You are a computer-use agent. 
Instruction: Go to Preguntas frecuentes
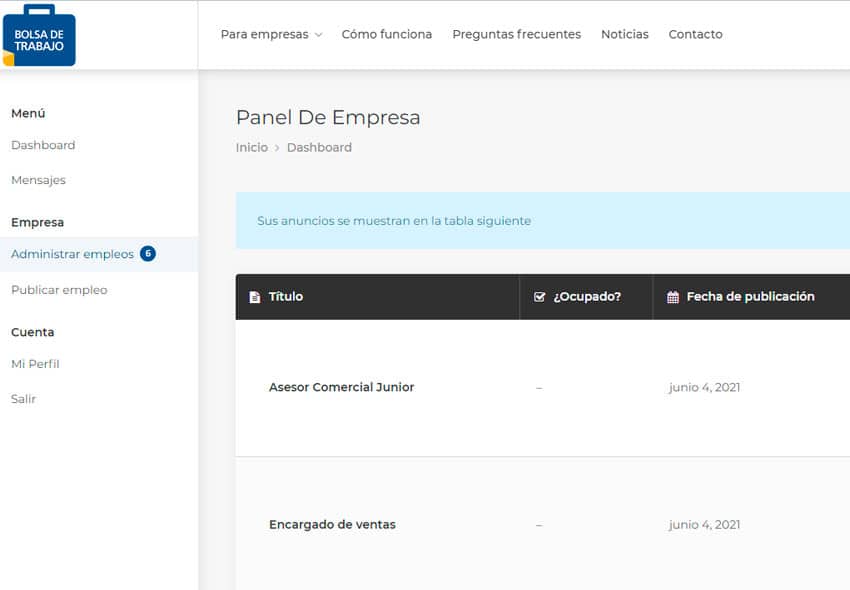[x=517, y=34]
